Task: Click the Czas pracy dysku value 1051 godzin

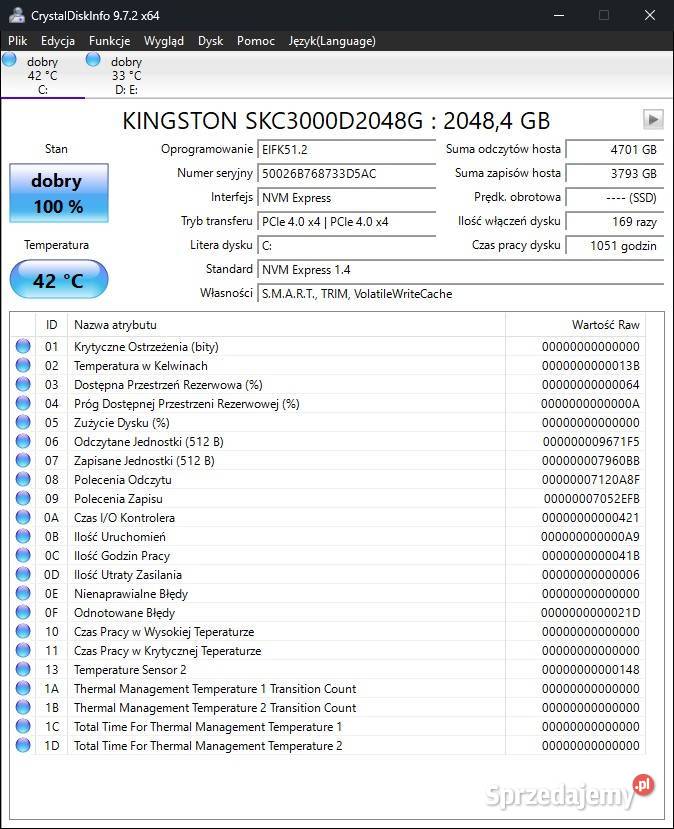Action: (614, 246)
